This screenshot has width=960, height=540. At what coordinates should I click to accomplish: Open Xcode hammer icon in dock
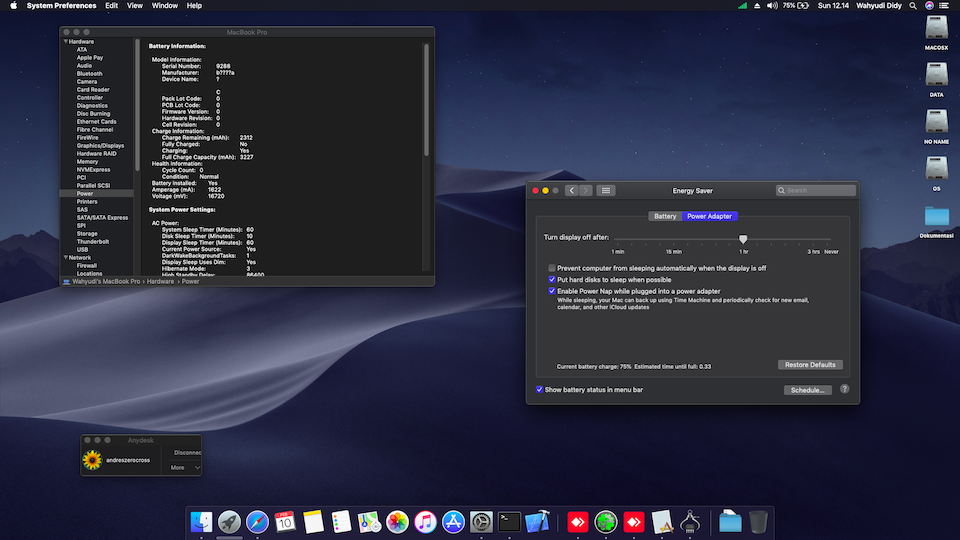tap(538, 522)
